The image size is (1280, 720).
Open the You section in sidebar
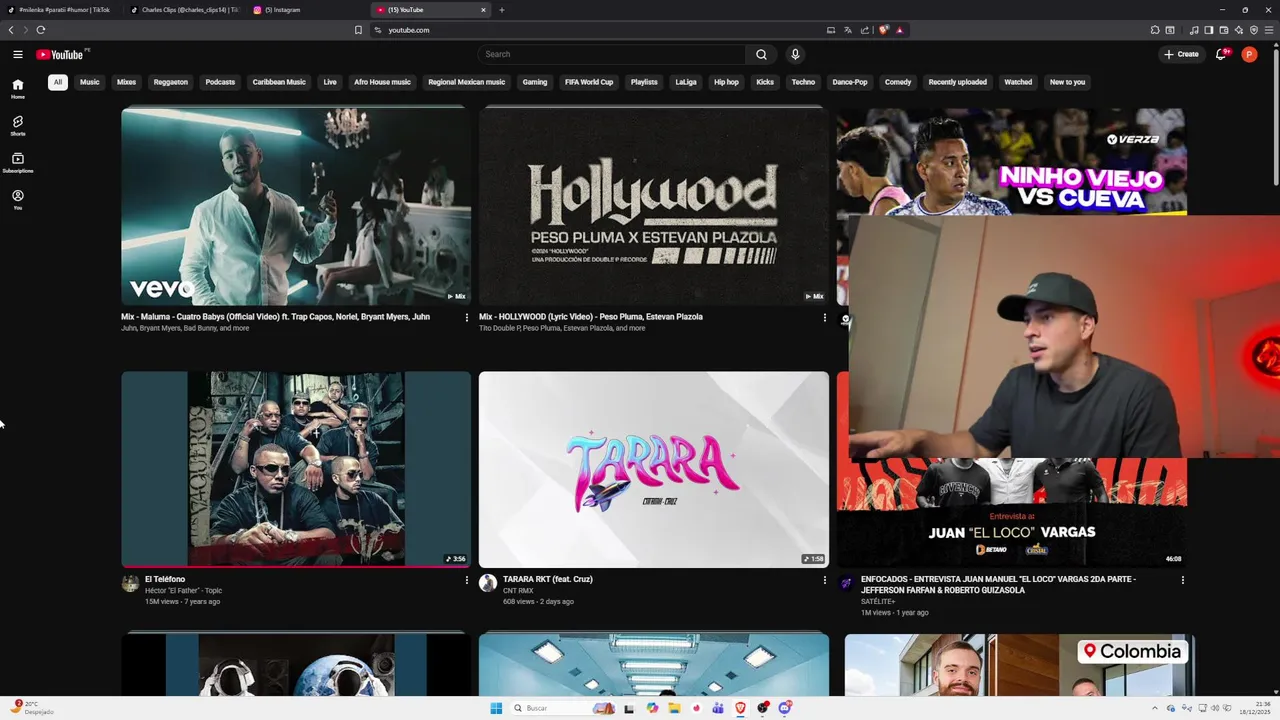click(18, 199)
